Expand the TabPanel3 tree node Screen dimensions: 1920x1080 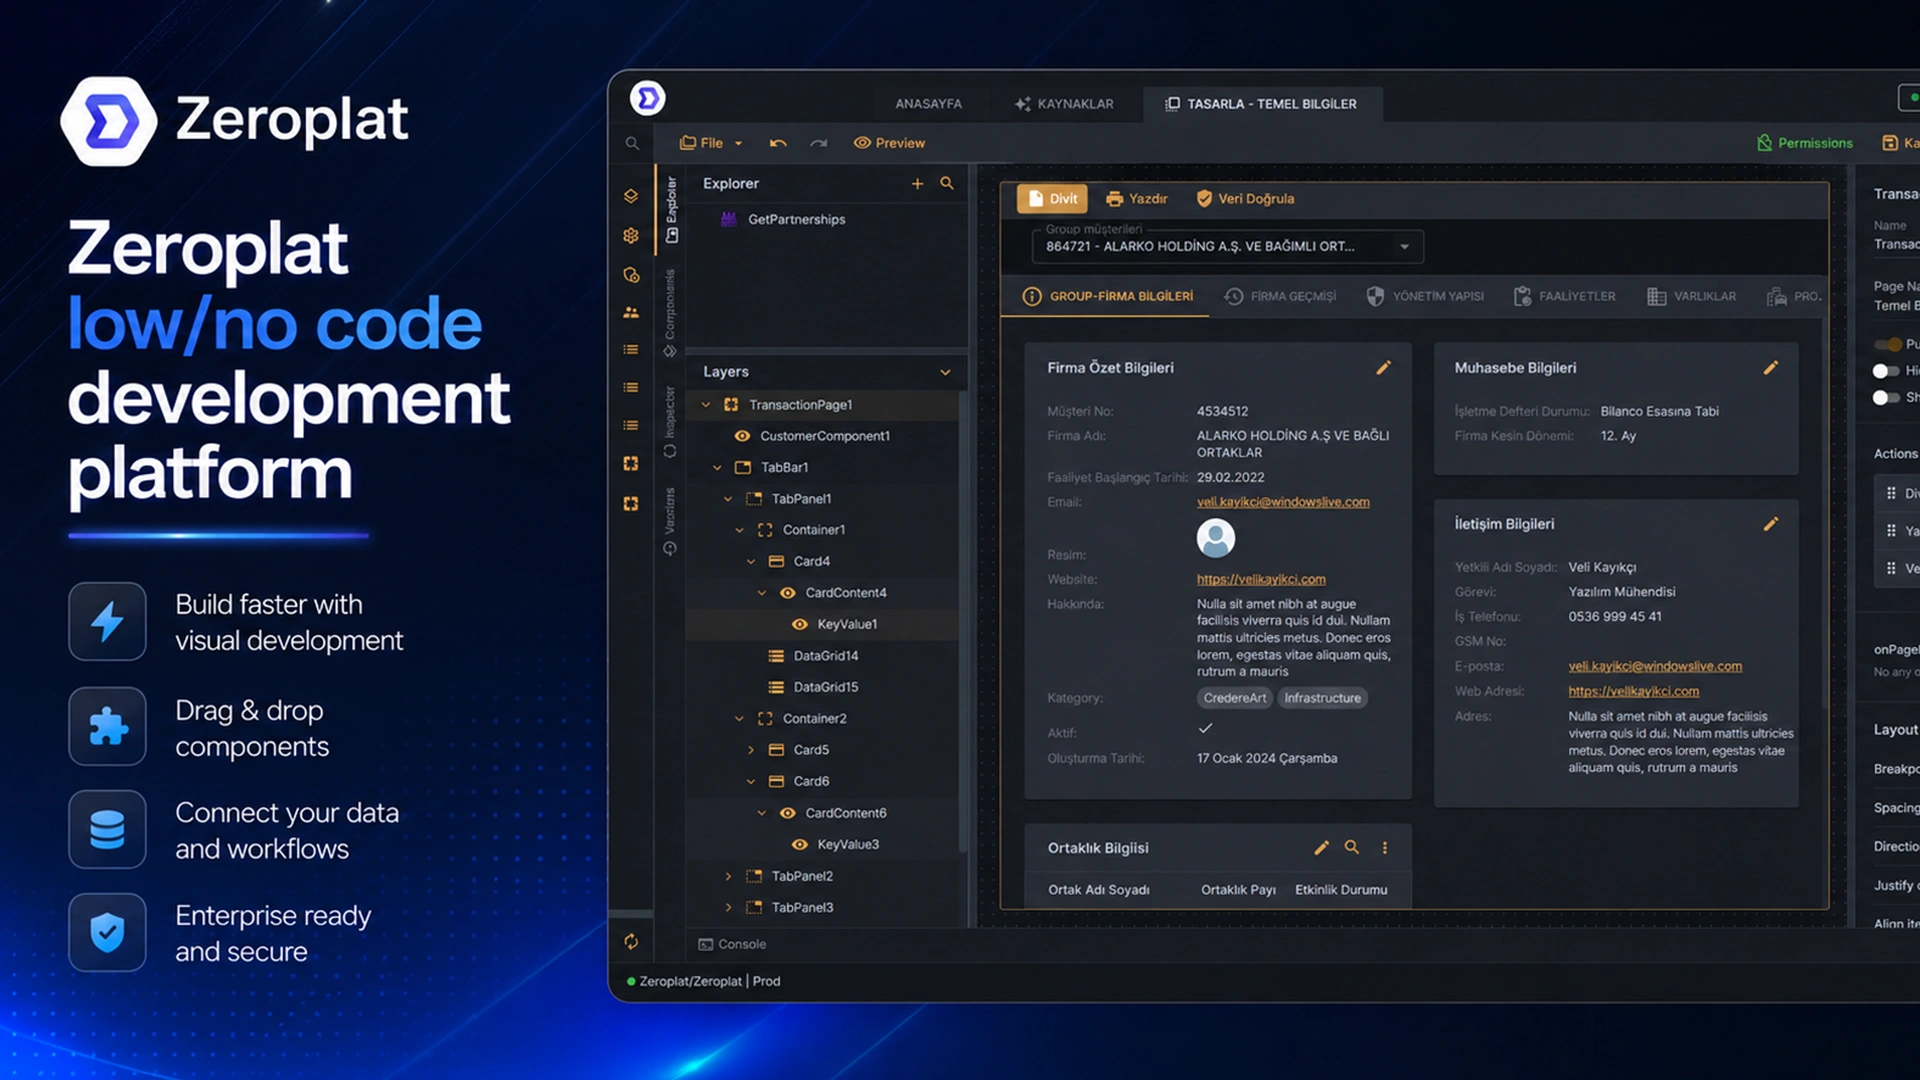(728, 907)
